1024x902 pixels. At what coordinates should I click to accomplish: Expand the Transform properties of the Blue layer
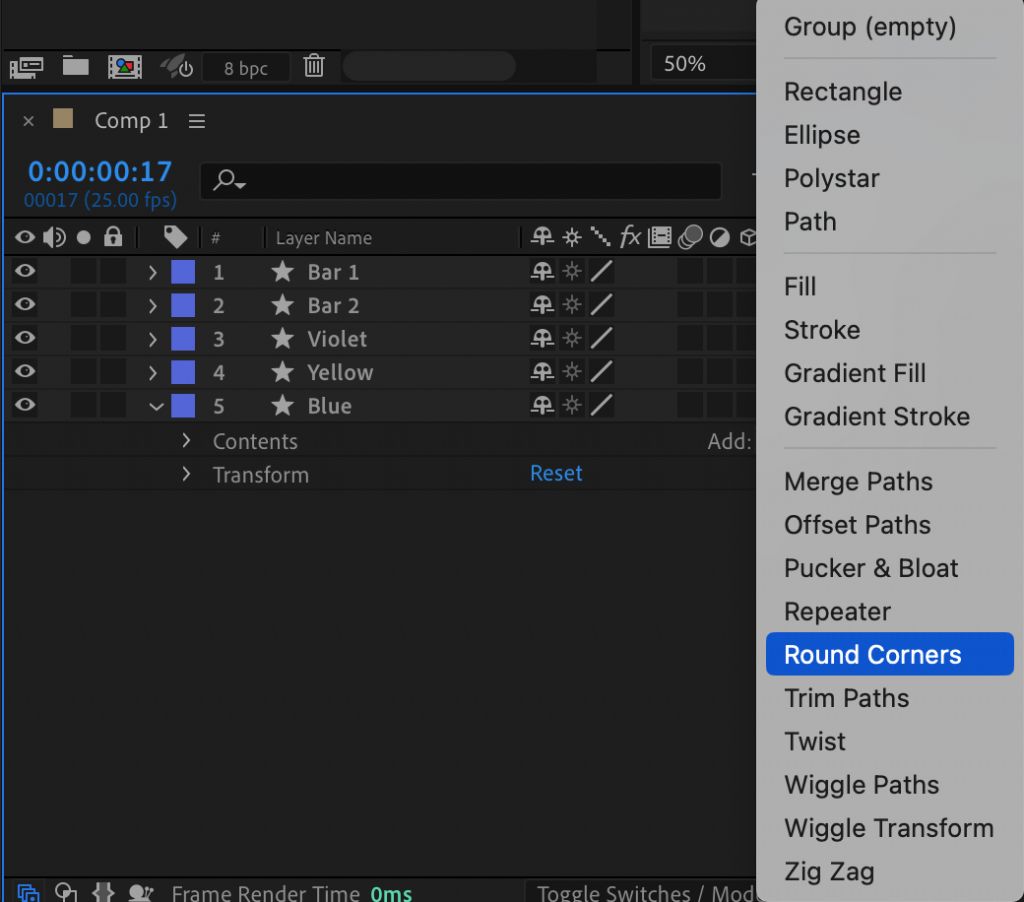186,474
